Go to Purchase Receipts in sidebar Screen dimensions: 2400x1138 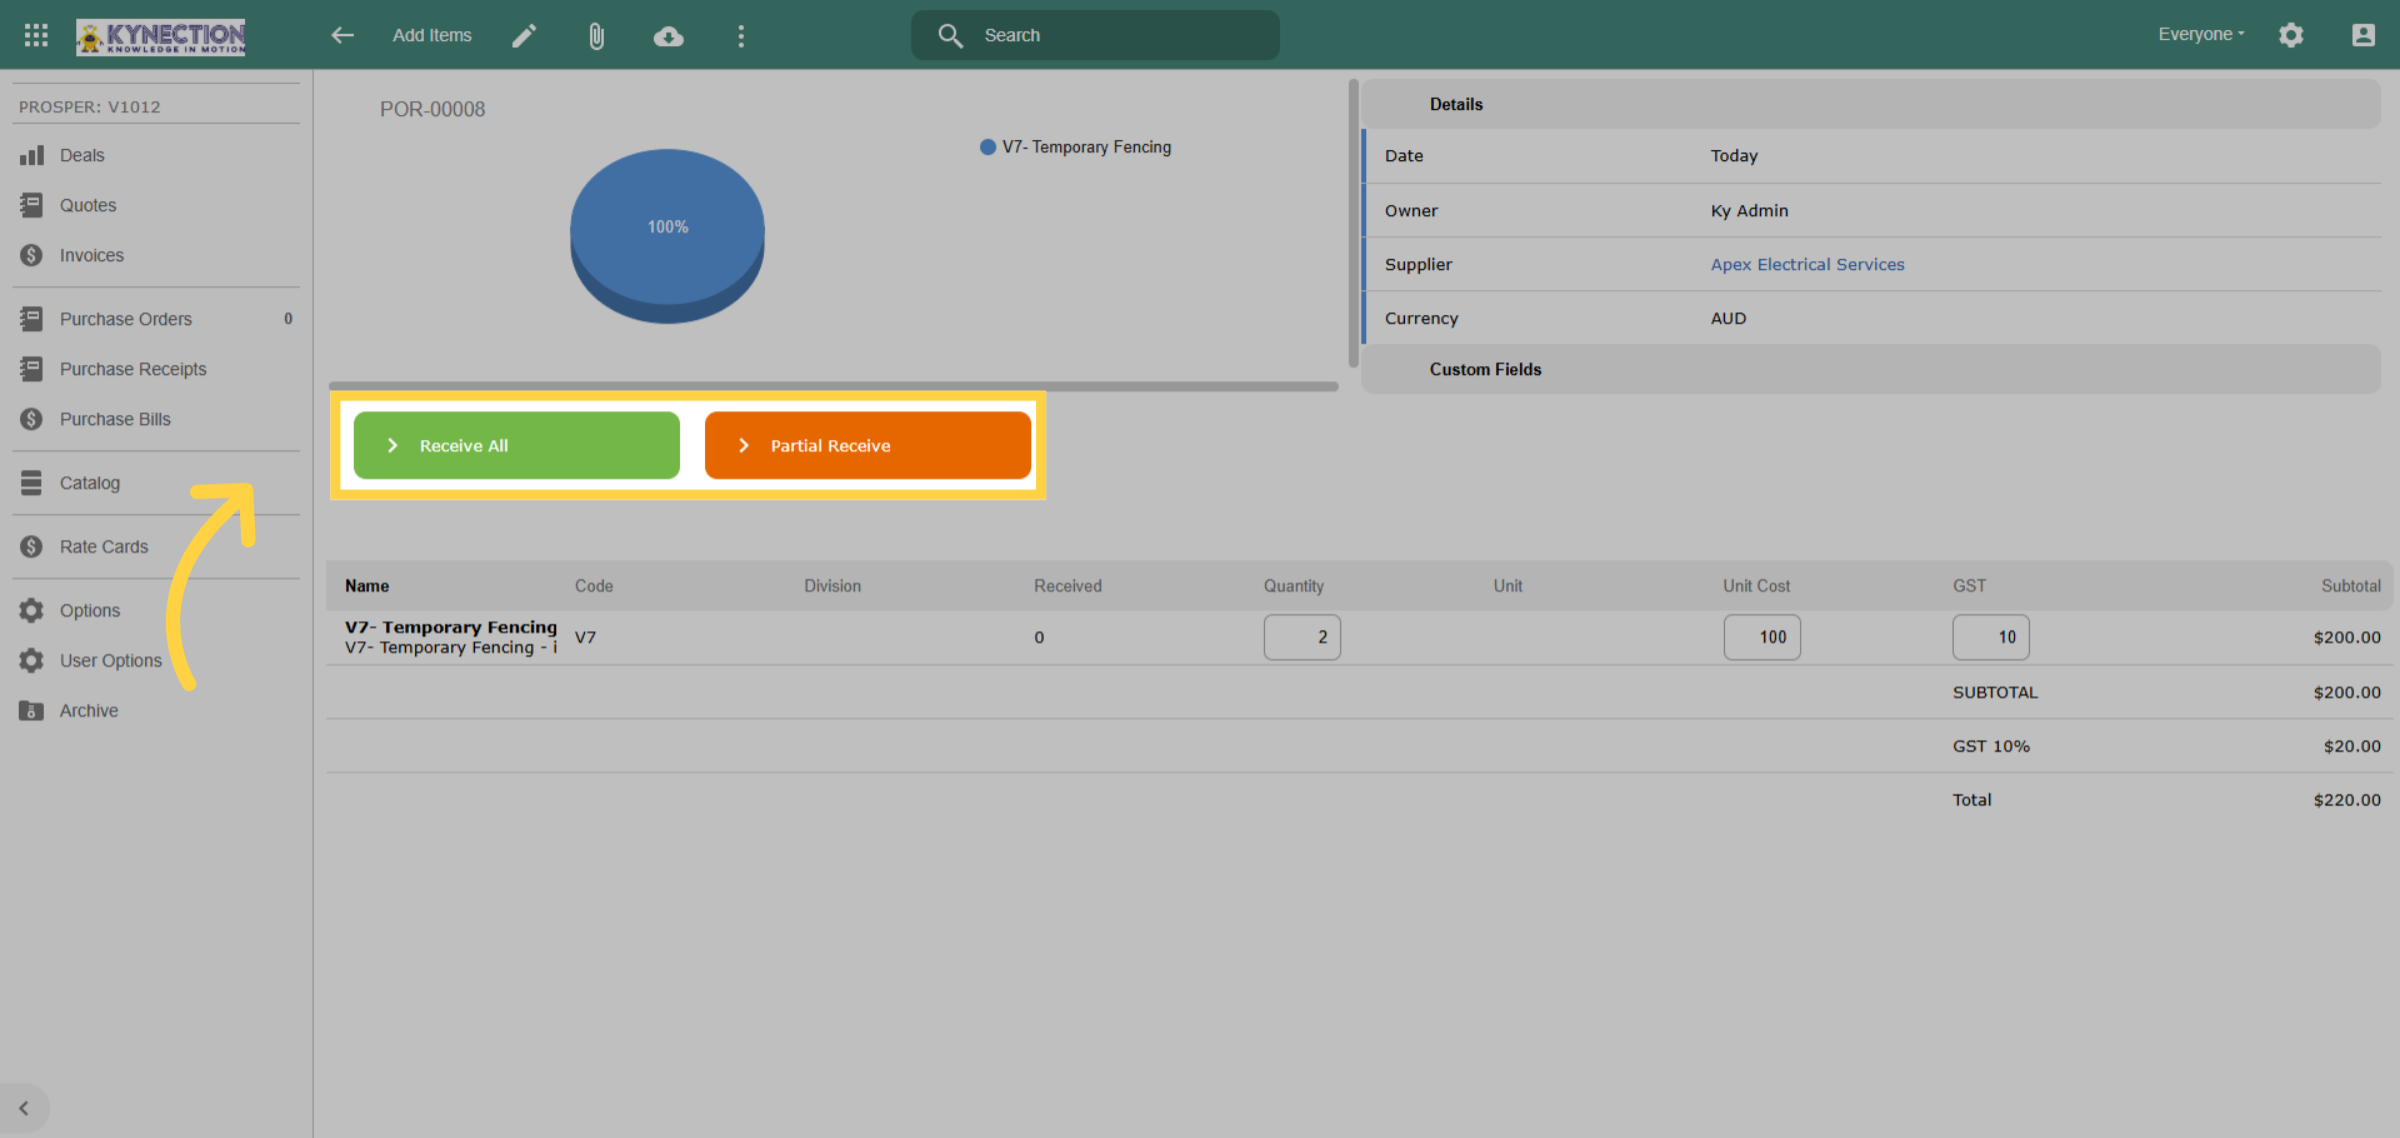tap(132, 369)
